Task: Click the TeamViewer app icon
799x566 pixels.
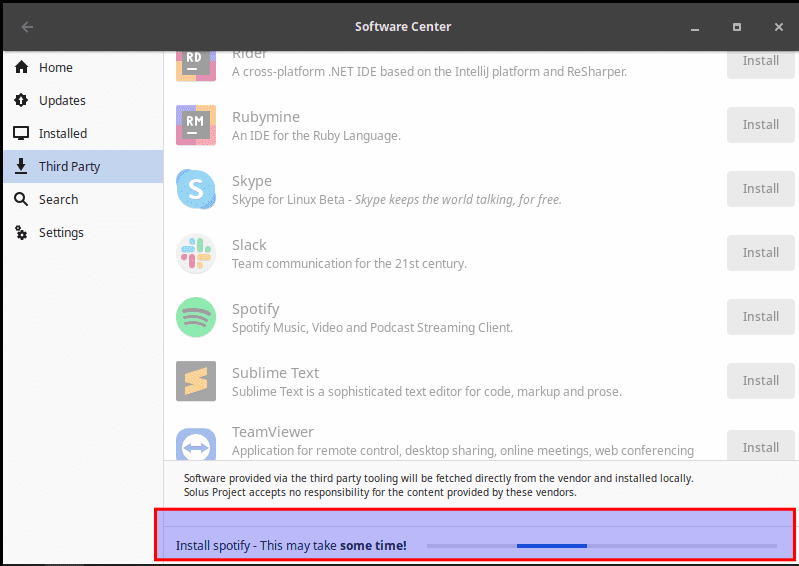Action: [196, 444]
